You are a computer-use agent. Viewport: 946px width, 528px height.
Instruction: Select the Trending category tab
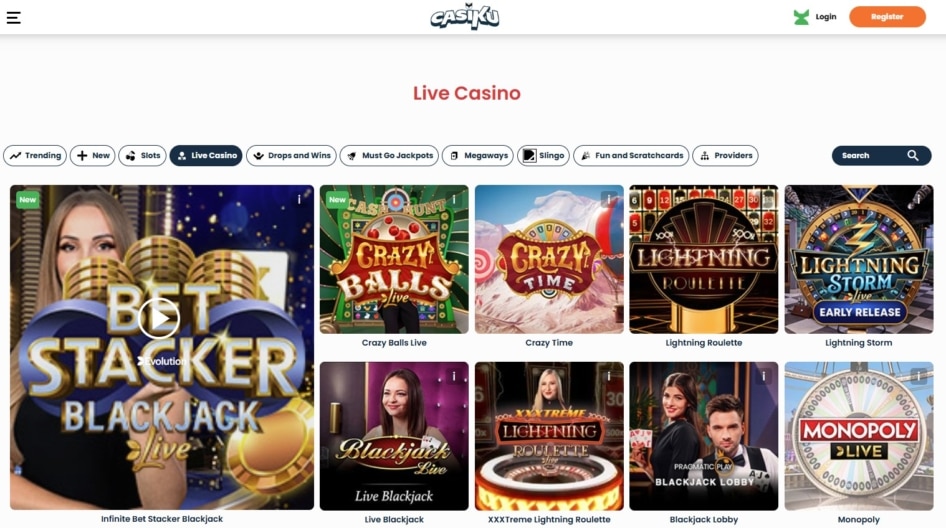pyautogui.click(x=35, y=156)
